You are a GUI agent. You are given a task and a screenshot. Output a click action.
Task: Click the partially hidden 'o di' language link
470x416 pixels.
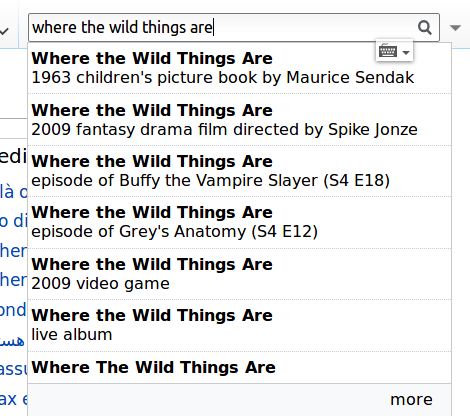(13, 221)
